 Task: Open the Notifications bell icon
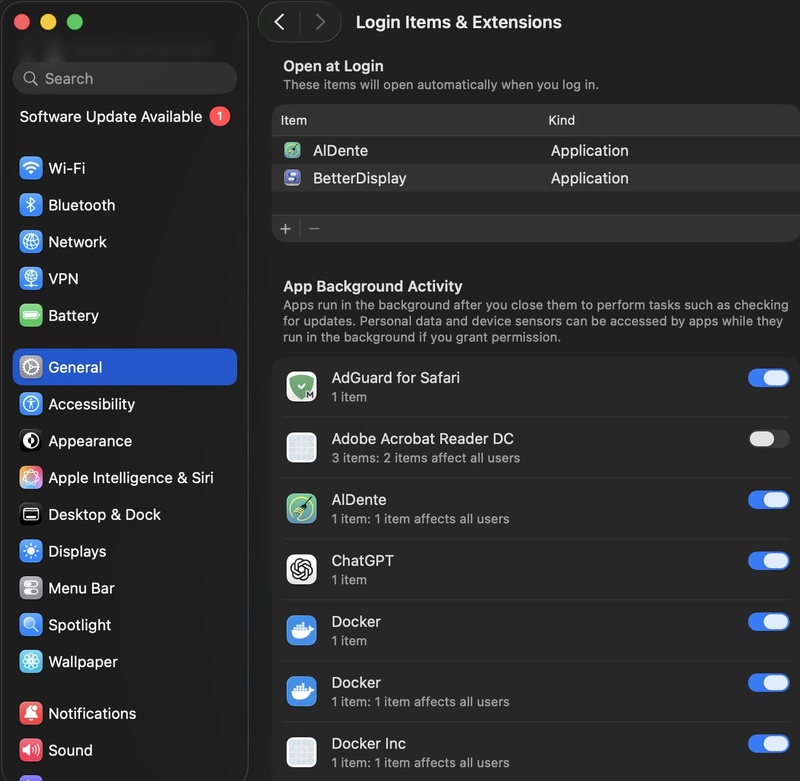coord(31,713)
